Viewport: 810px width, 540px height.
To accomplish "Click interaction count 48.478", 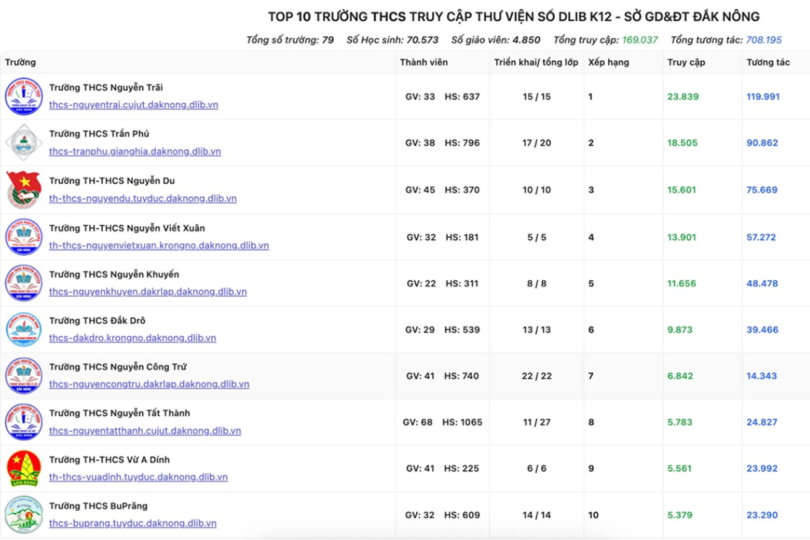I will (x=762, y=284).
